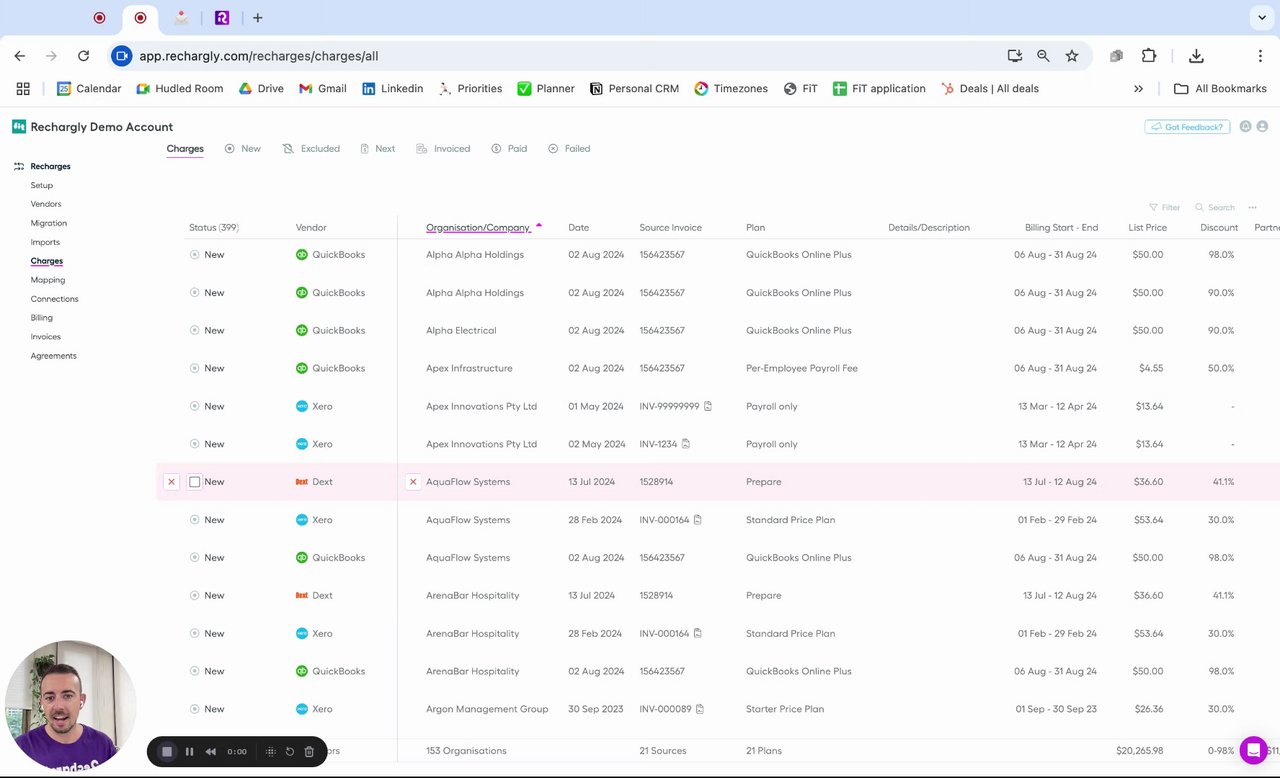Open the chat support bubble
Screen dimensions: 1280x778
tap(1253, 750)
